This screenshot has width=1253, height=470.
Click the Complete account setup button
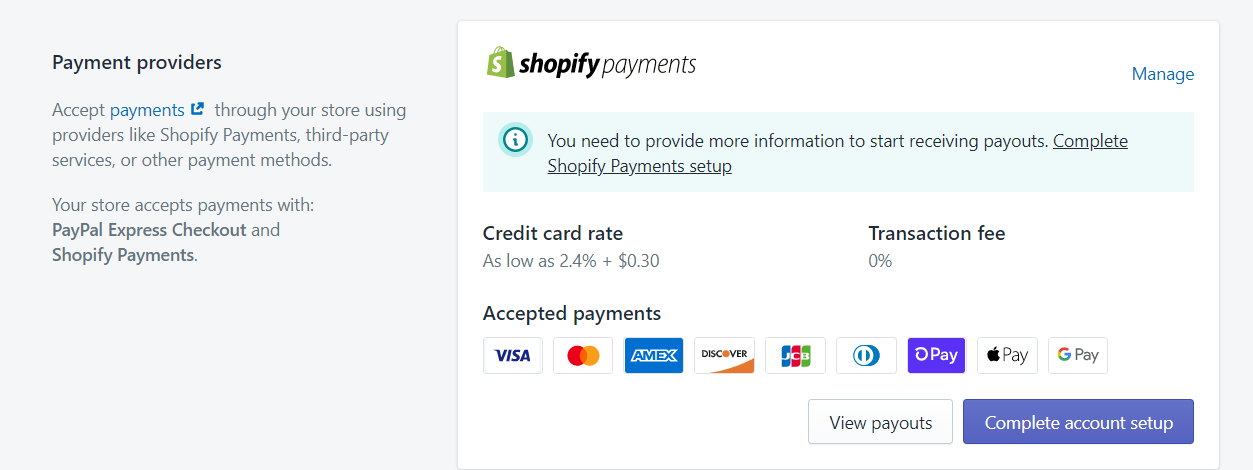[x=1078, y=422]
